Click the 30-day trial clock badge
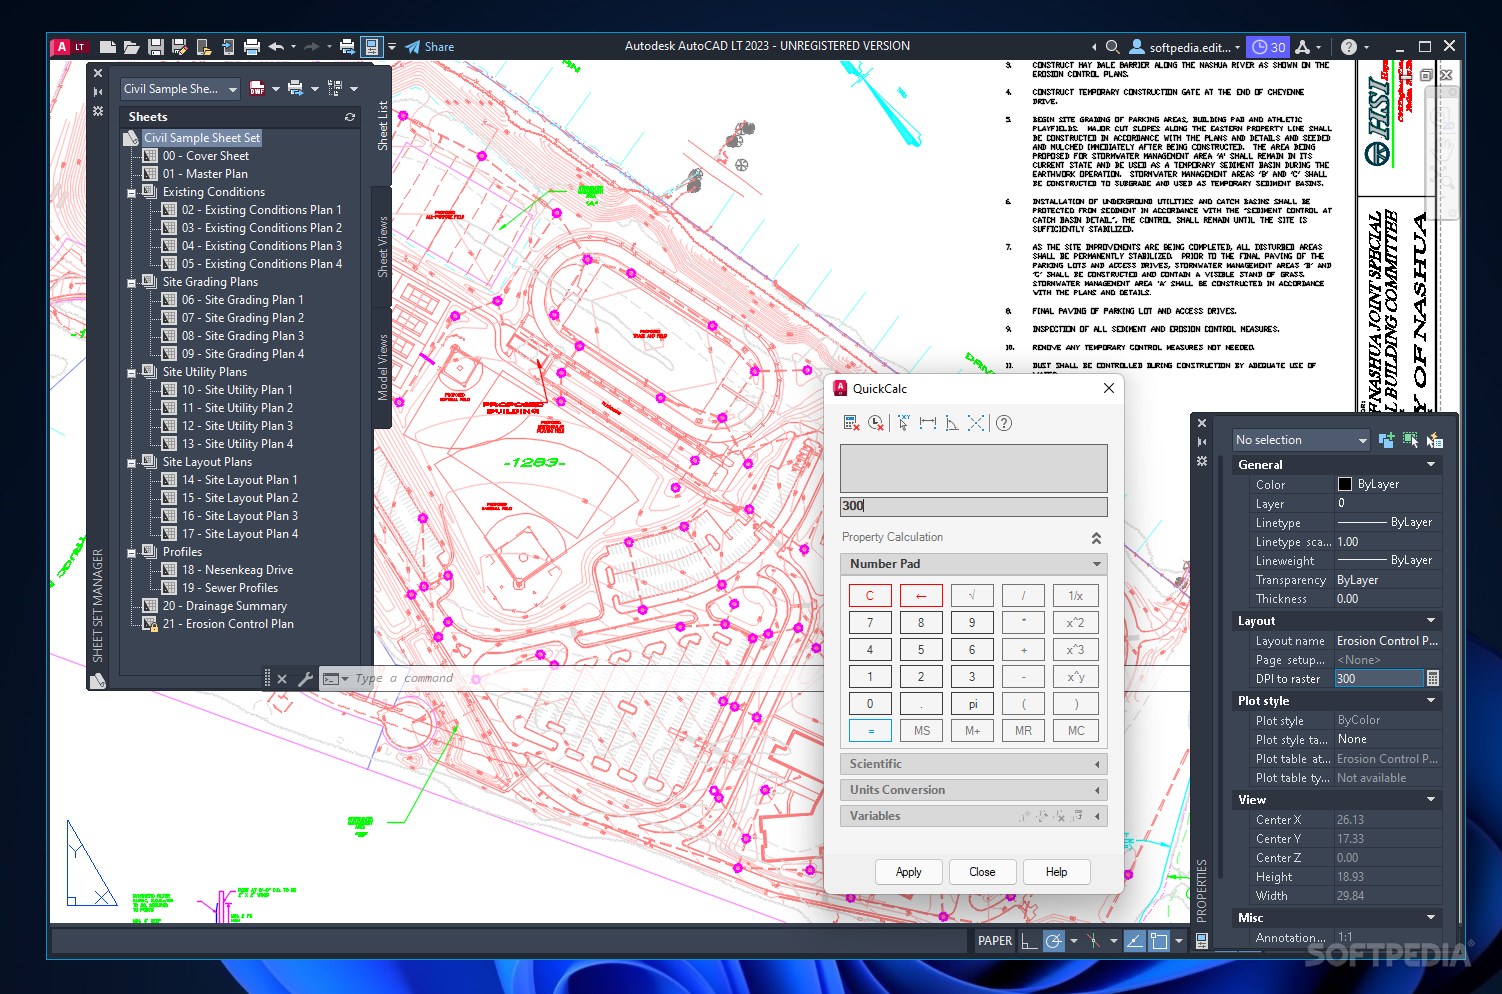This screenshot has width=1502, height=994. (1269, 47)
